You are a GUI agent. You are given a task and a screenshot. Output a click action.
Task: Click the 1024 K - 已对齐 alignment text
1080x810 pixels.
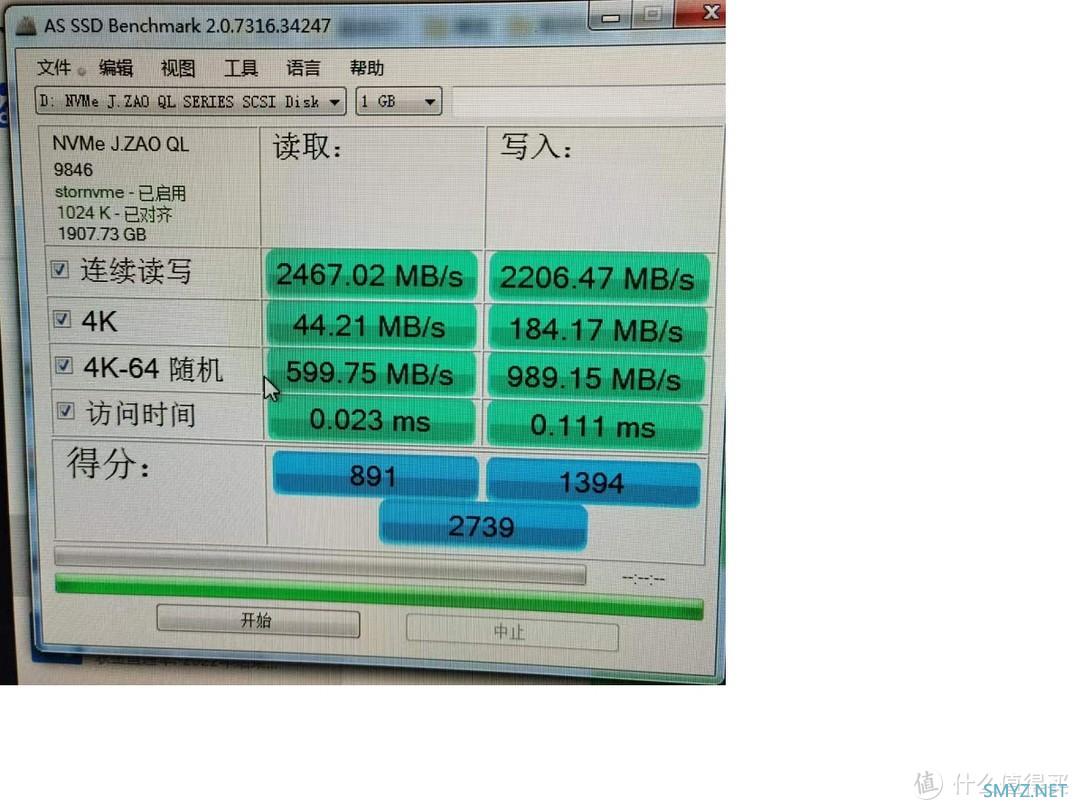pyautogui.click(x=114, y=214)
